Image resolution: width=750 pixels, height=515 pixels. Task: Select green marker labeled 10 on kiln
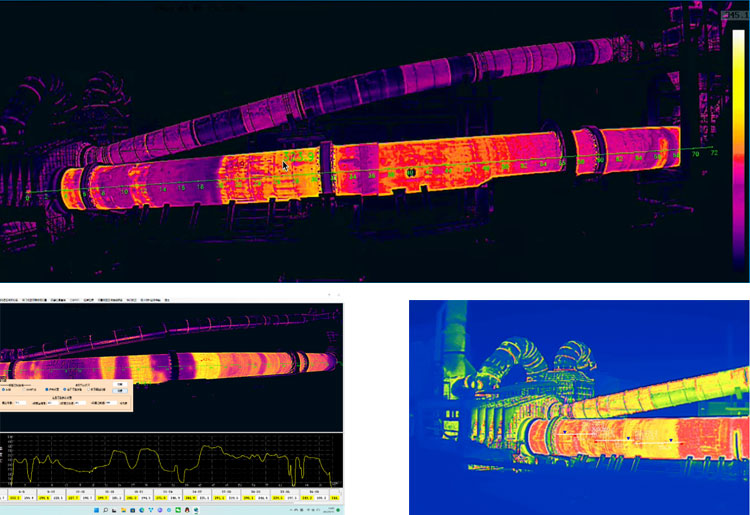[124, 191]
